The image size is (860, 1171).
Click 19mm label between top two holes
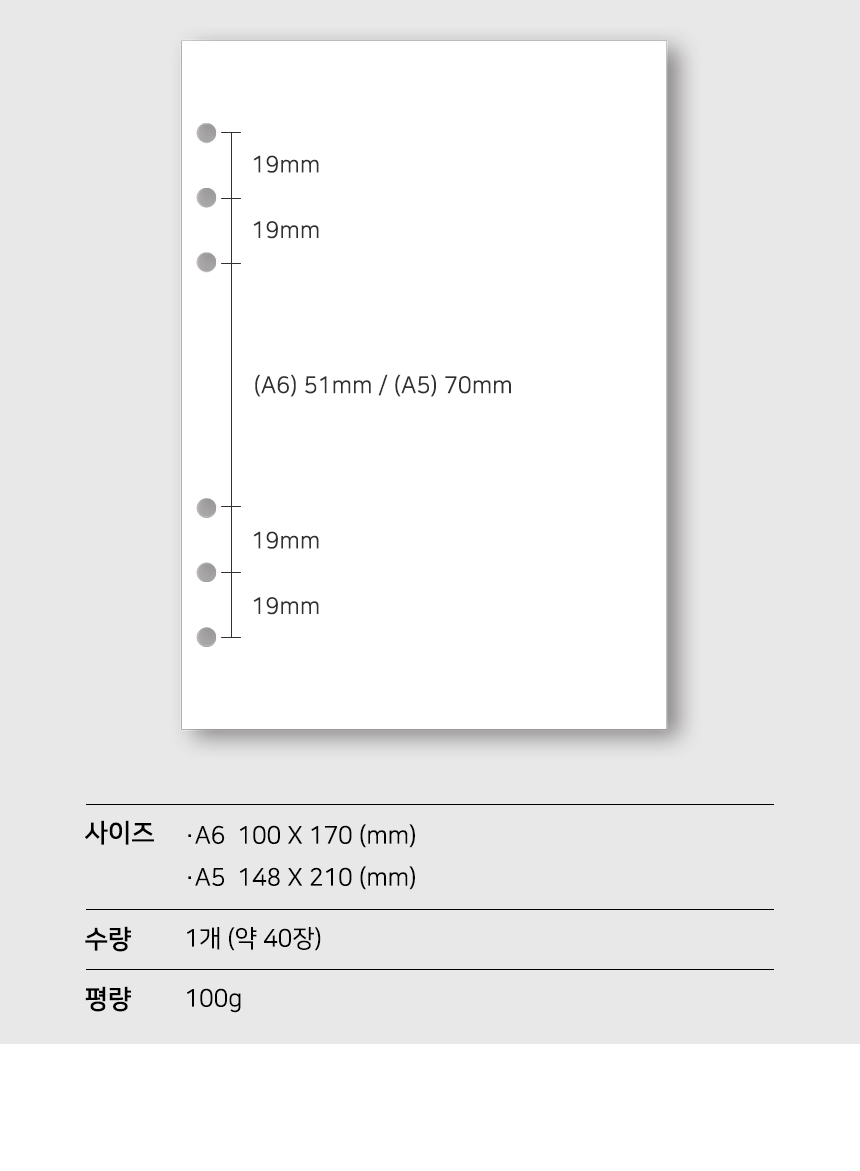point(286,165)
